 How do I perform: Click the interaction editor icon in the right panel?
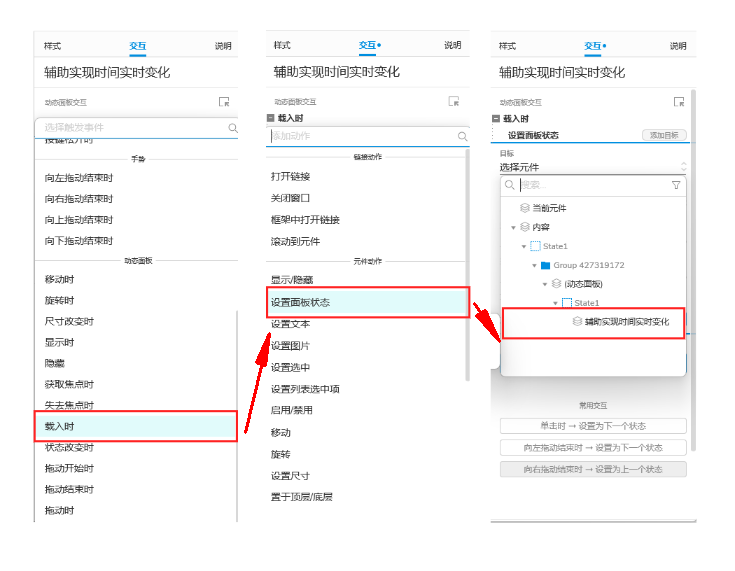pos(679,102)
